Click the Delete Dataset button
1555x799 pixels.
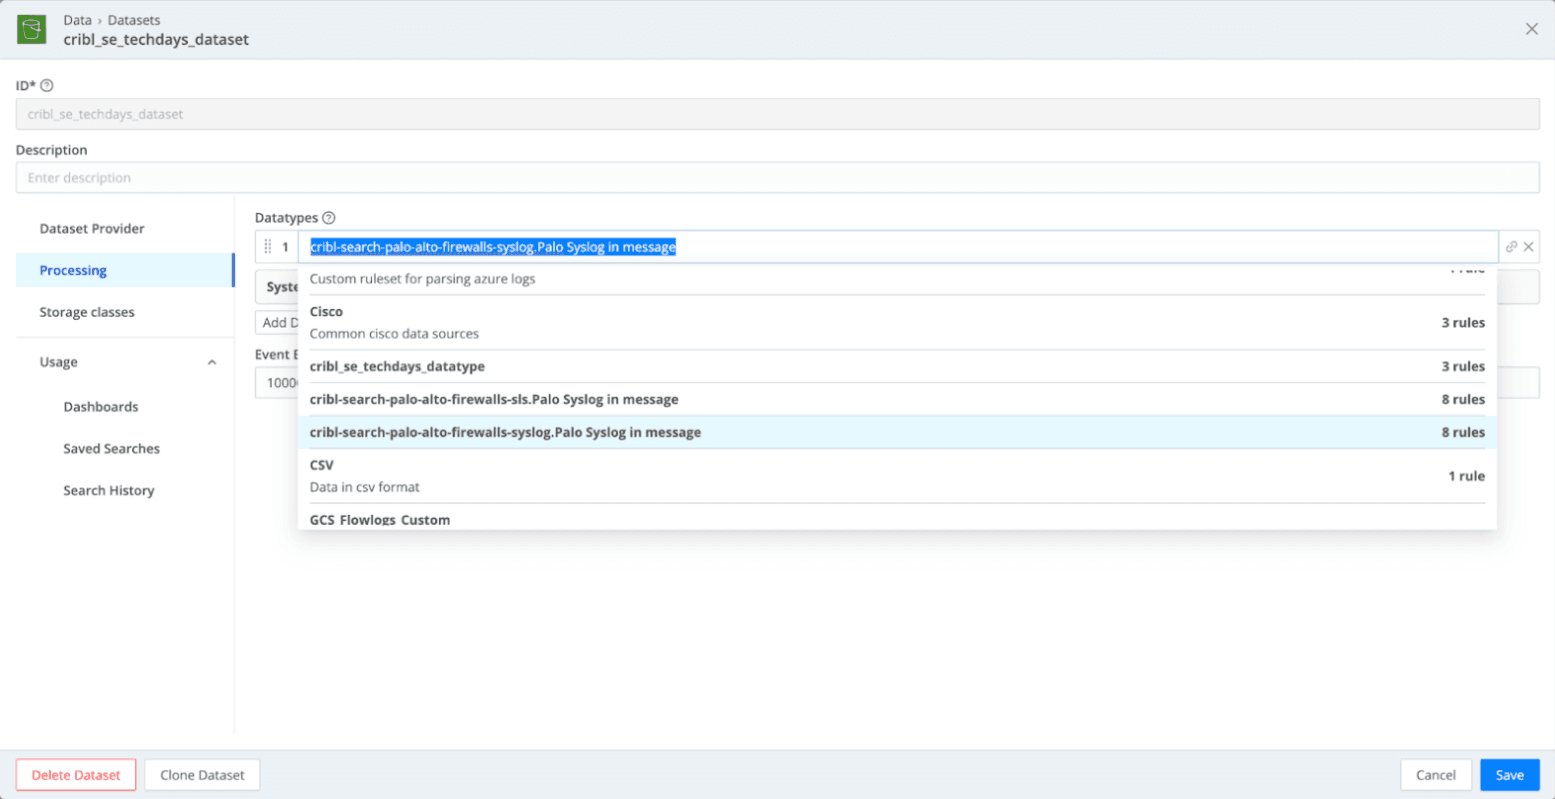(x=76, y=775)
